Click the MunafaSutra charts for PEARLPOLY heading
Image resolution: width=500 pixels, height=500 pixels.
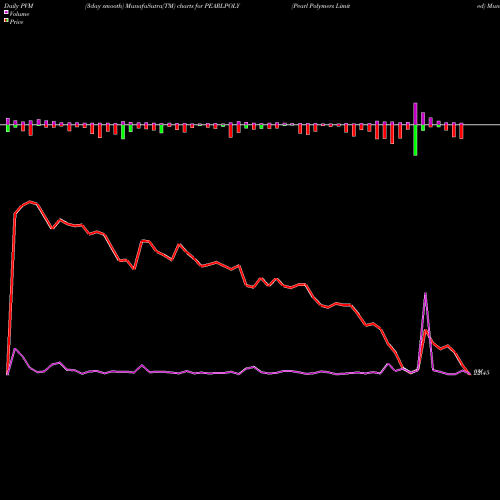[162, 6]
